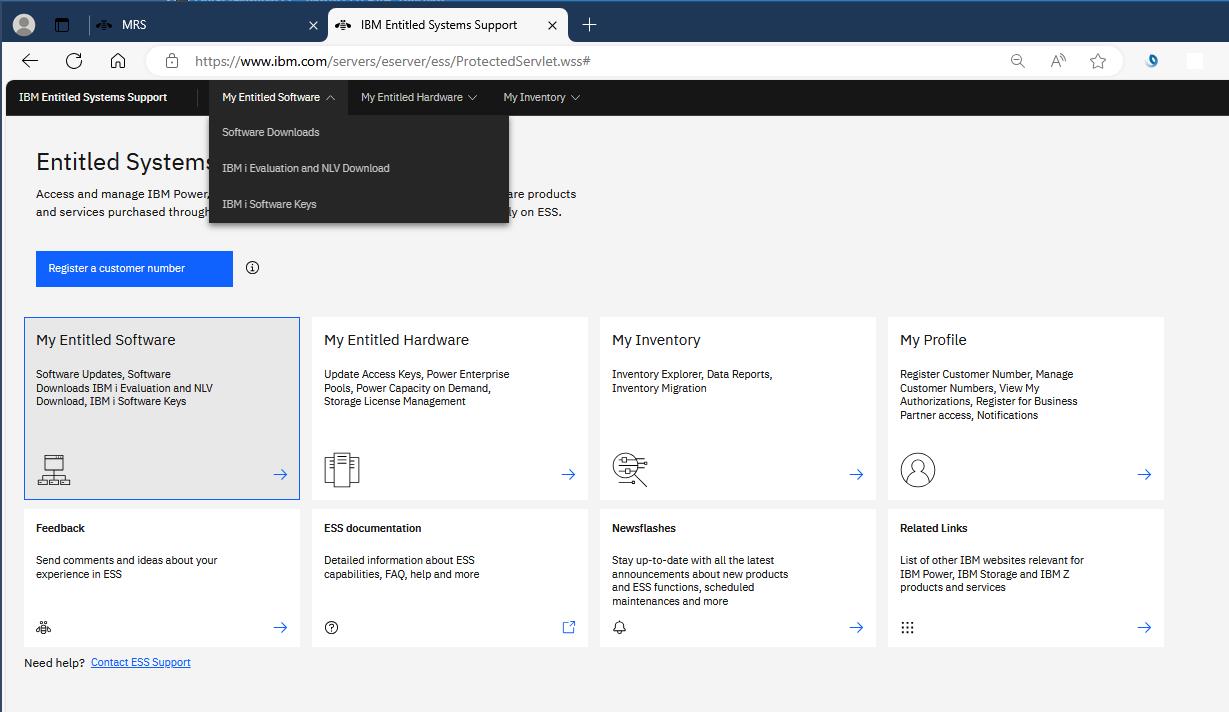Open a new tab with plus icon
The image size is (1229, 712).
point(589,25)
